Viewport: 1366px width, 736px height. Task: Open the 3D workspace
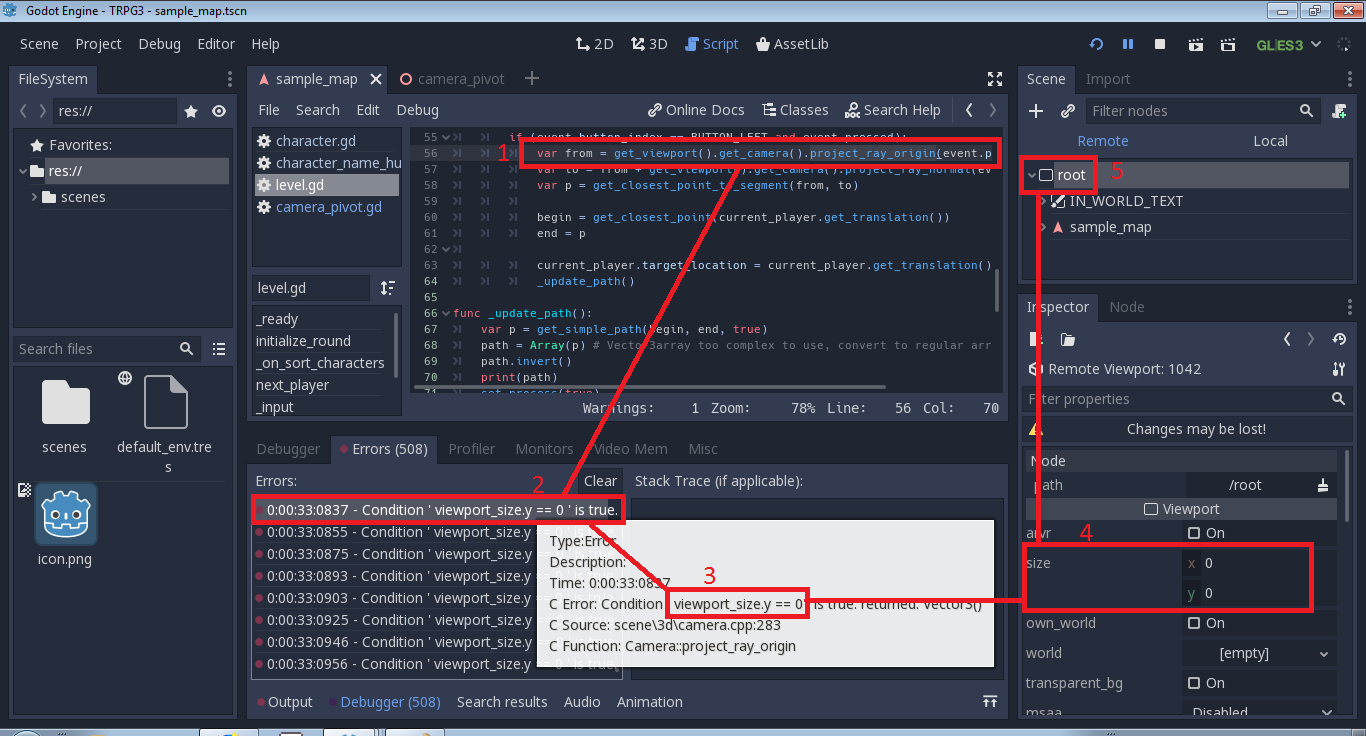pyautogui.click(x=648, y=43)
